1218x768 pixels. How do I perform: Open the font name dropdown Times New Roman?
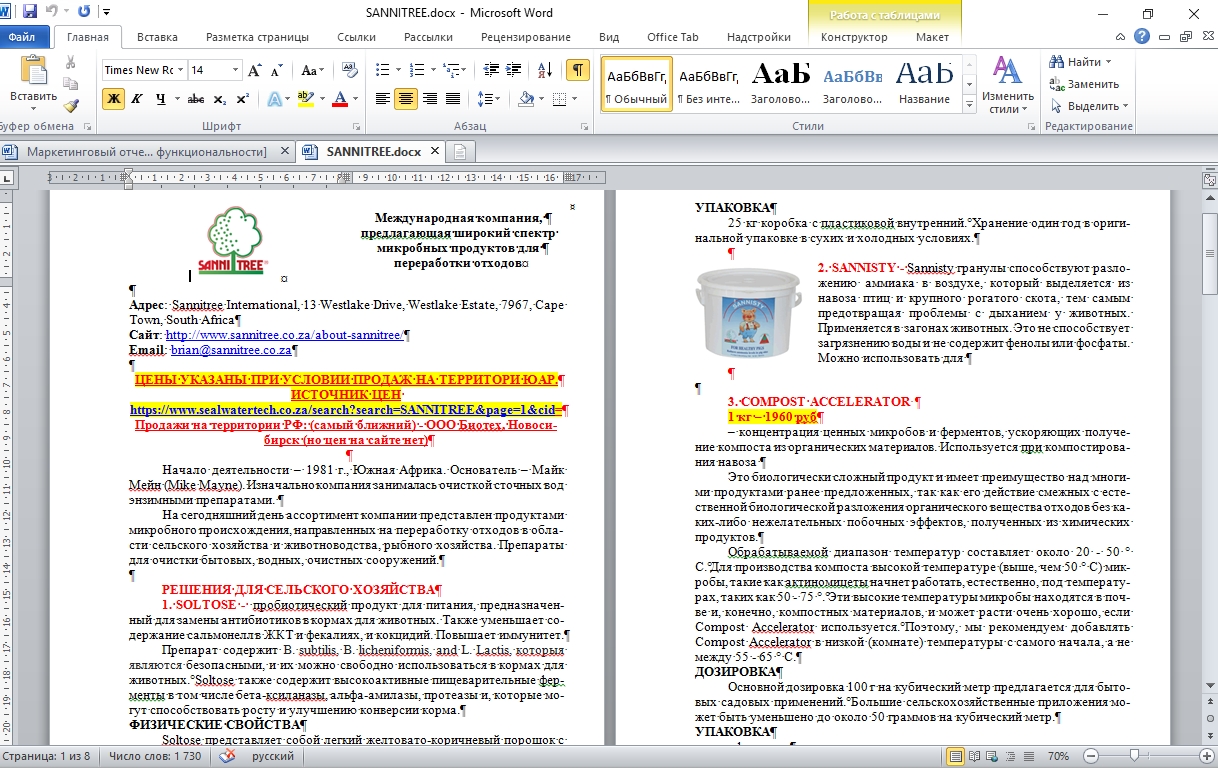pos(181,70)
